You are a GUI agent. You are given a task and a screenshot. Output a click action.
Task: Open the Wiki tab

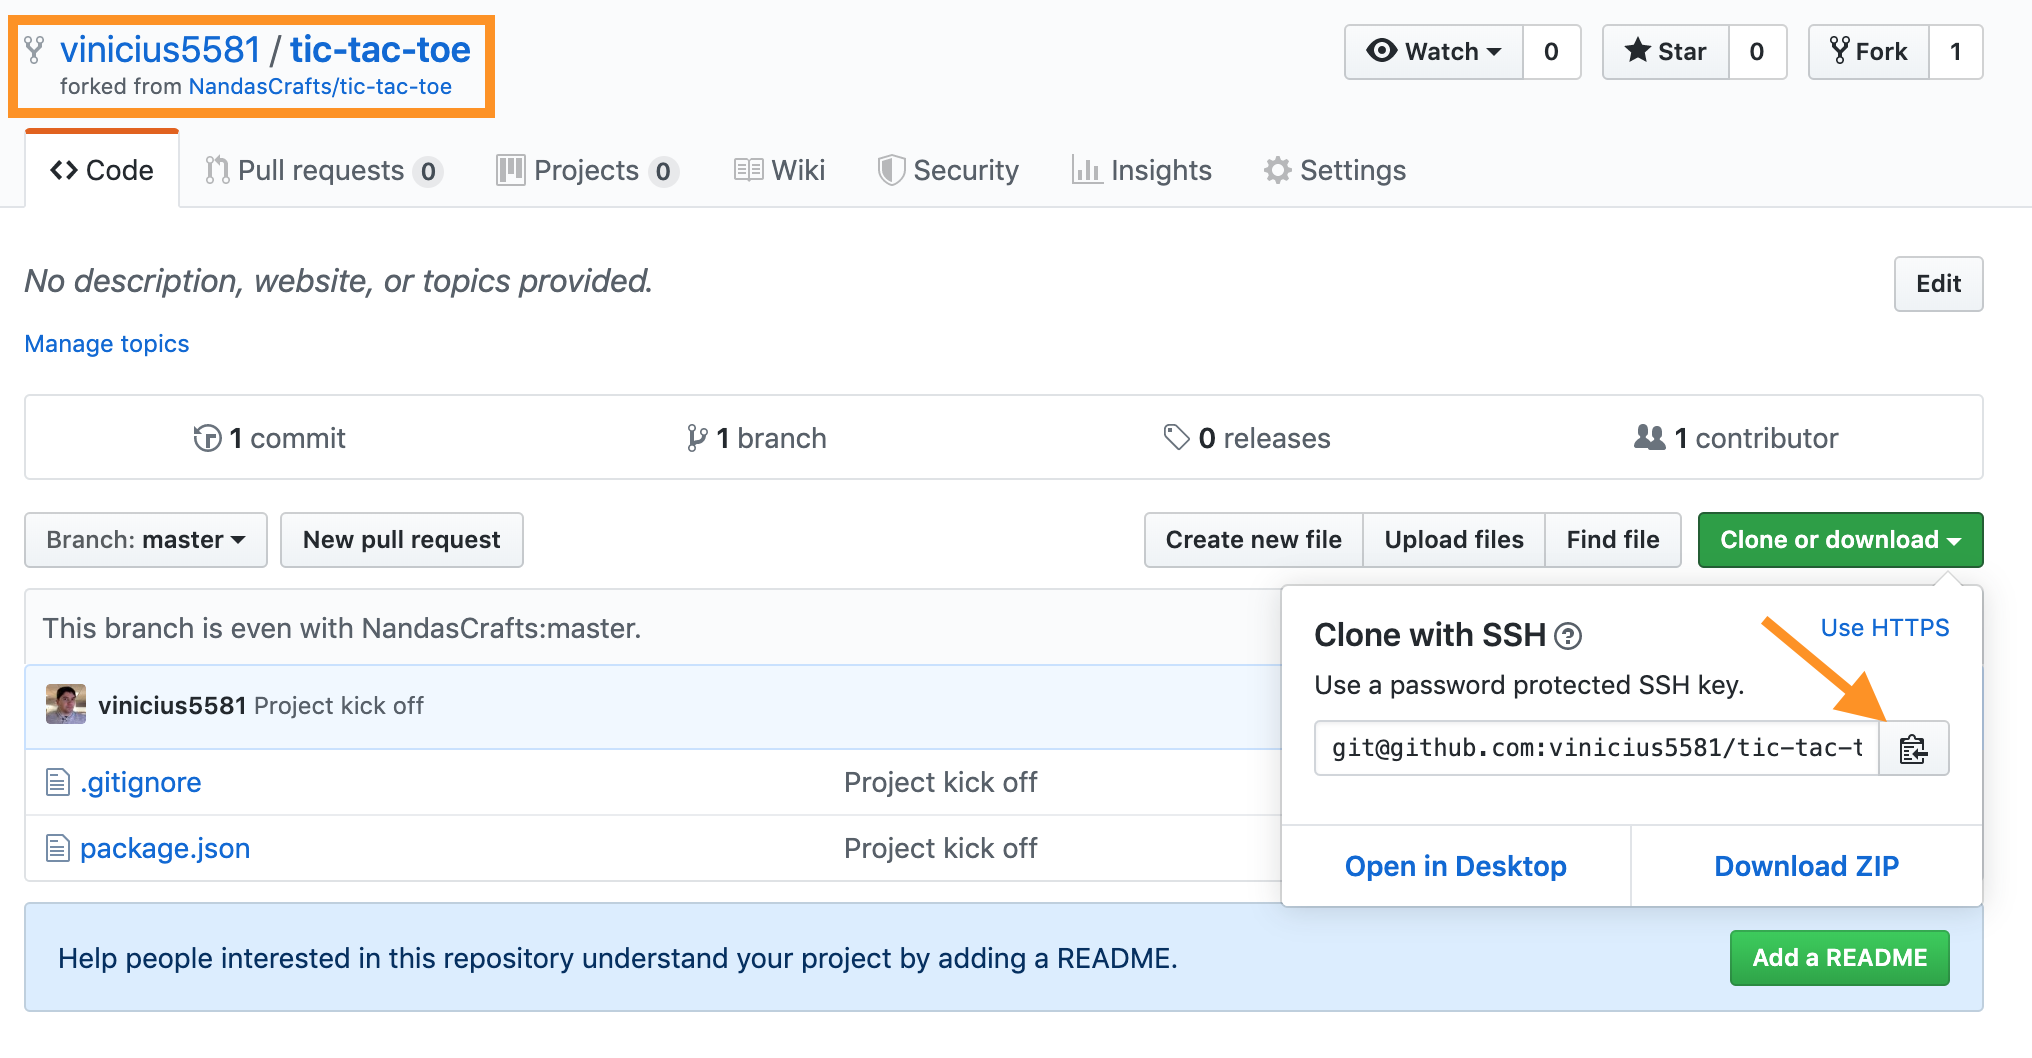(779, 171)
